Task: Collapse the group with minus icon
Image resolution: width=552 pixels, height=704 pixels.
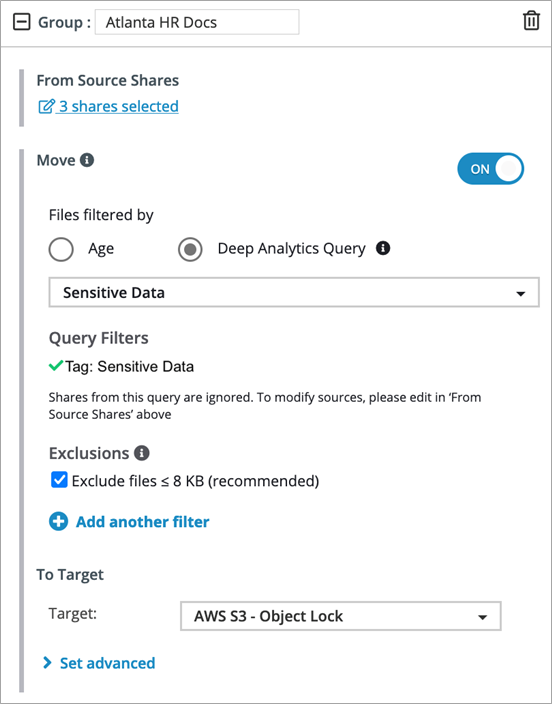Action: [22, 22]
